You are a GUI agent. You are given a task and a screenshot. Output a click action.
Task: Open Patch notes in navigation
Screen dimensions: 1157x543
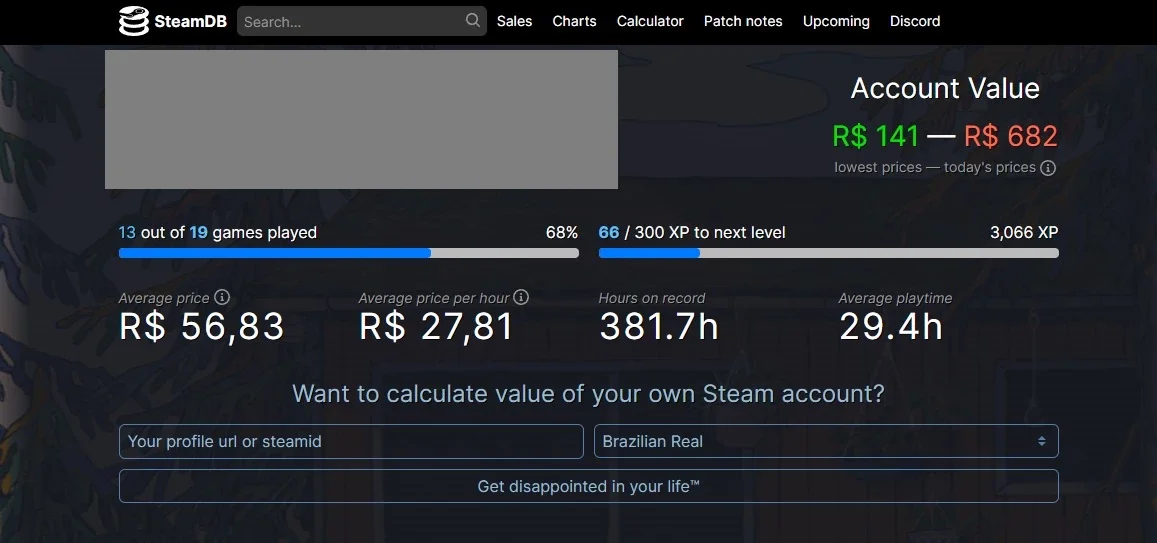tap(743, 21)
